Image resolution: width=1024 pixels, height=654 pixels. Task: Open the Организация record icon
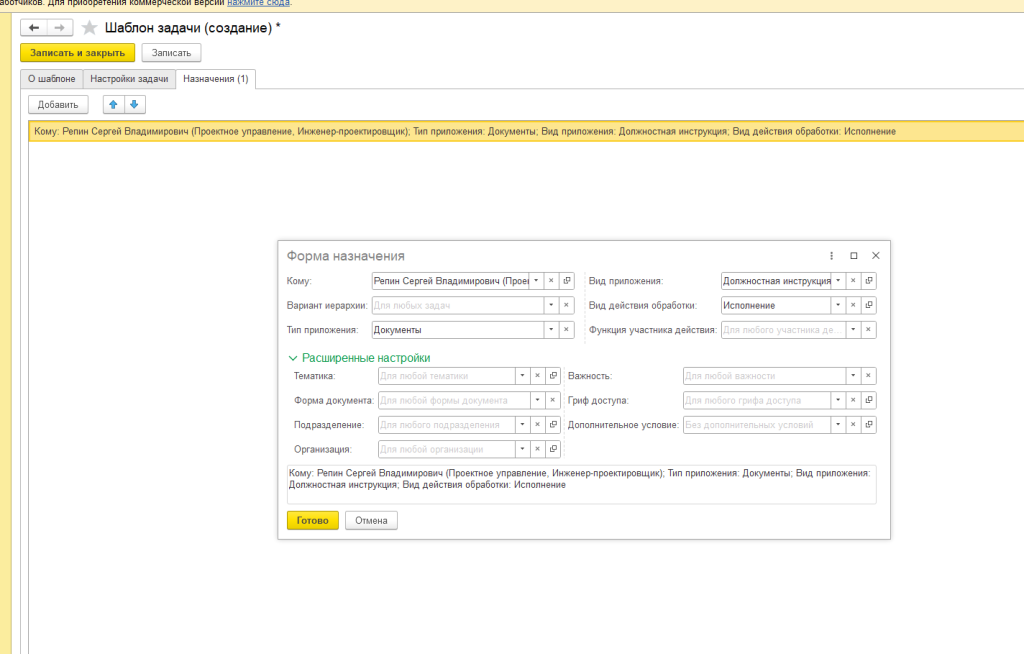[x=553, y=449]
